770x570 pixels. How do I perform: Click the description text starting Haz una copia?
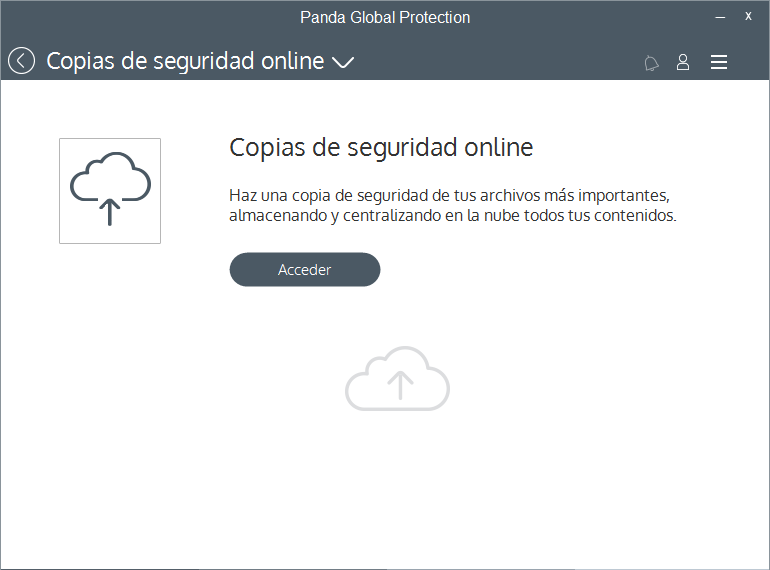click(x=453, y=205)
